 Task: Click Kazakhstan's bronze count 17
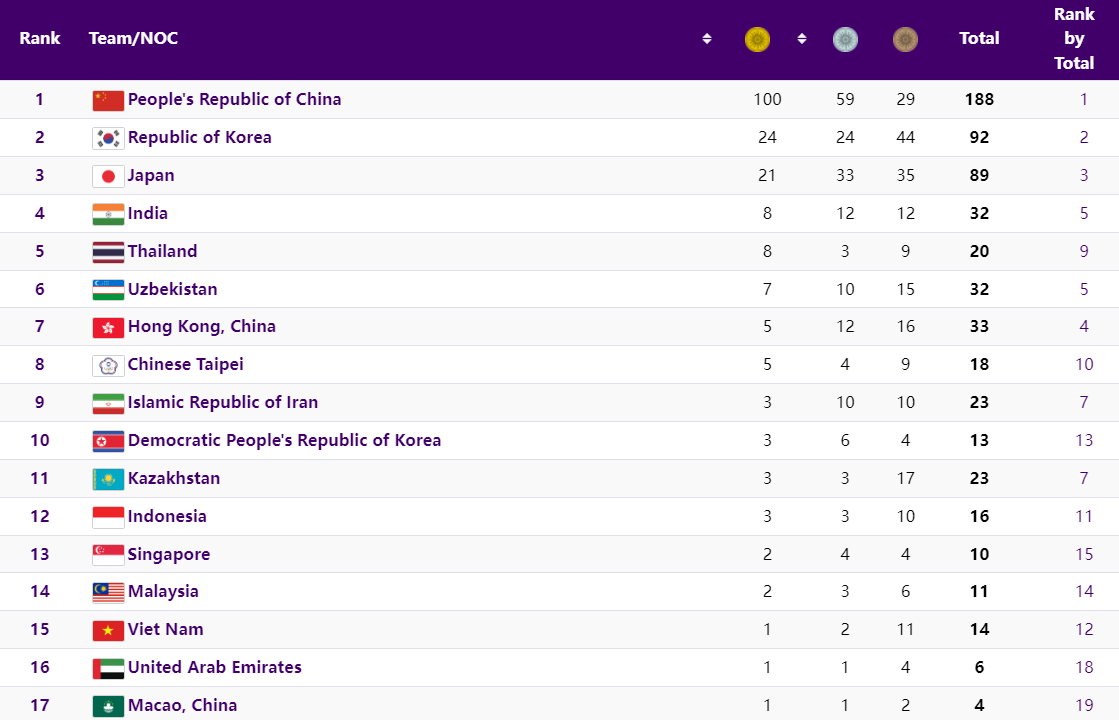[x=906, y=478]
